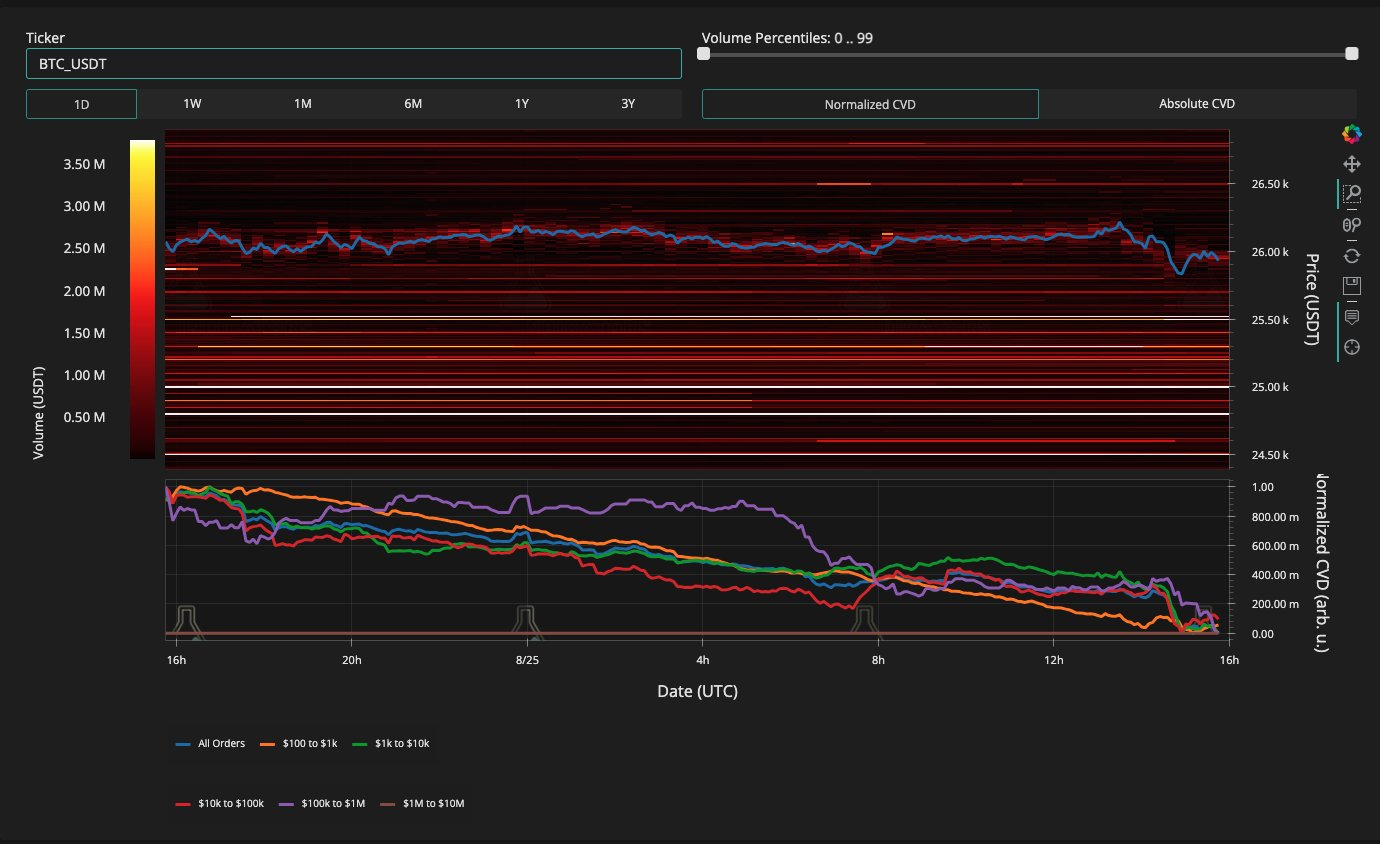The image size is (1380, 844).
Task: Choose the 3Y time range
Action: click(x=627, y=104)
